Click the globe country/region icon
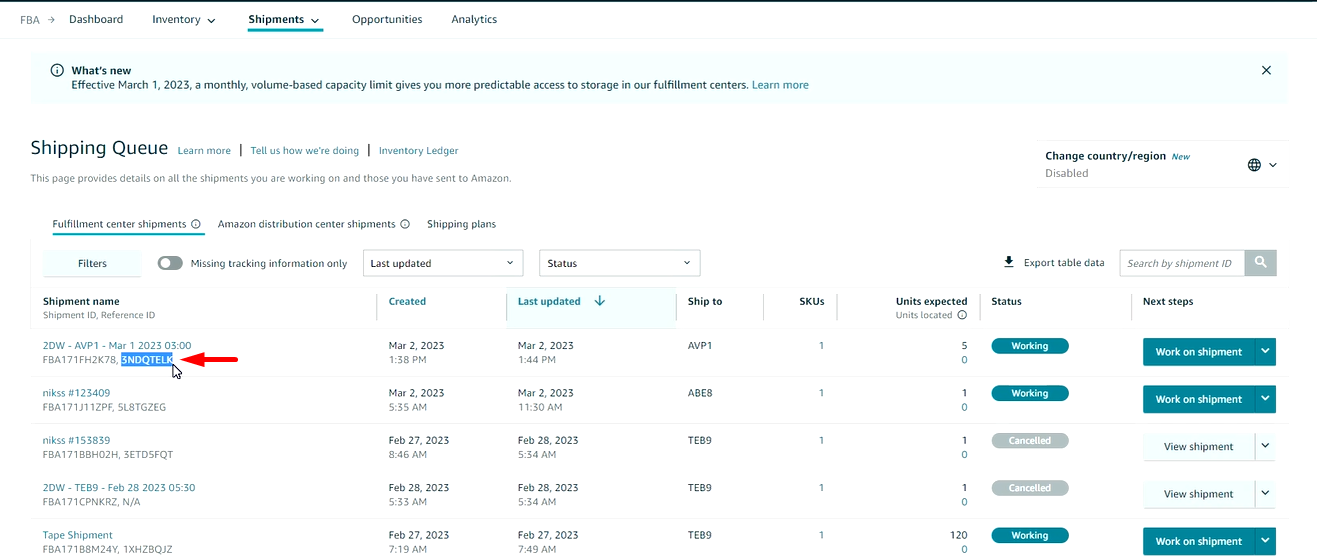This screenshot has height=560, width=1317. [1254, 165]
